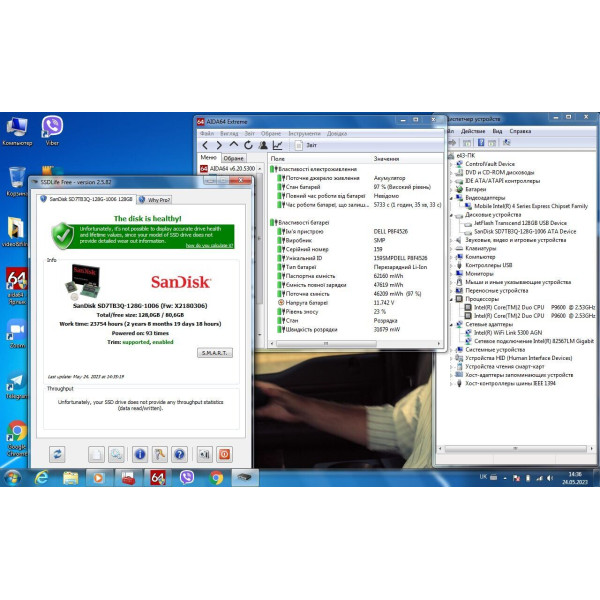The width and height of the screenshot is (600, 600).
Task: Open Действие menu in Device Manager
Action: tap(473, 131)
